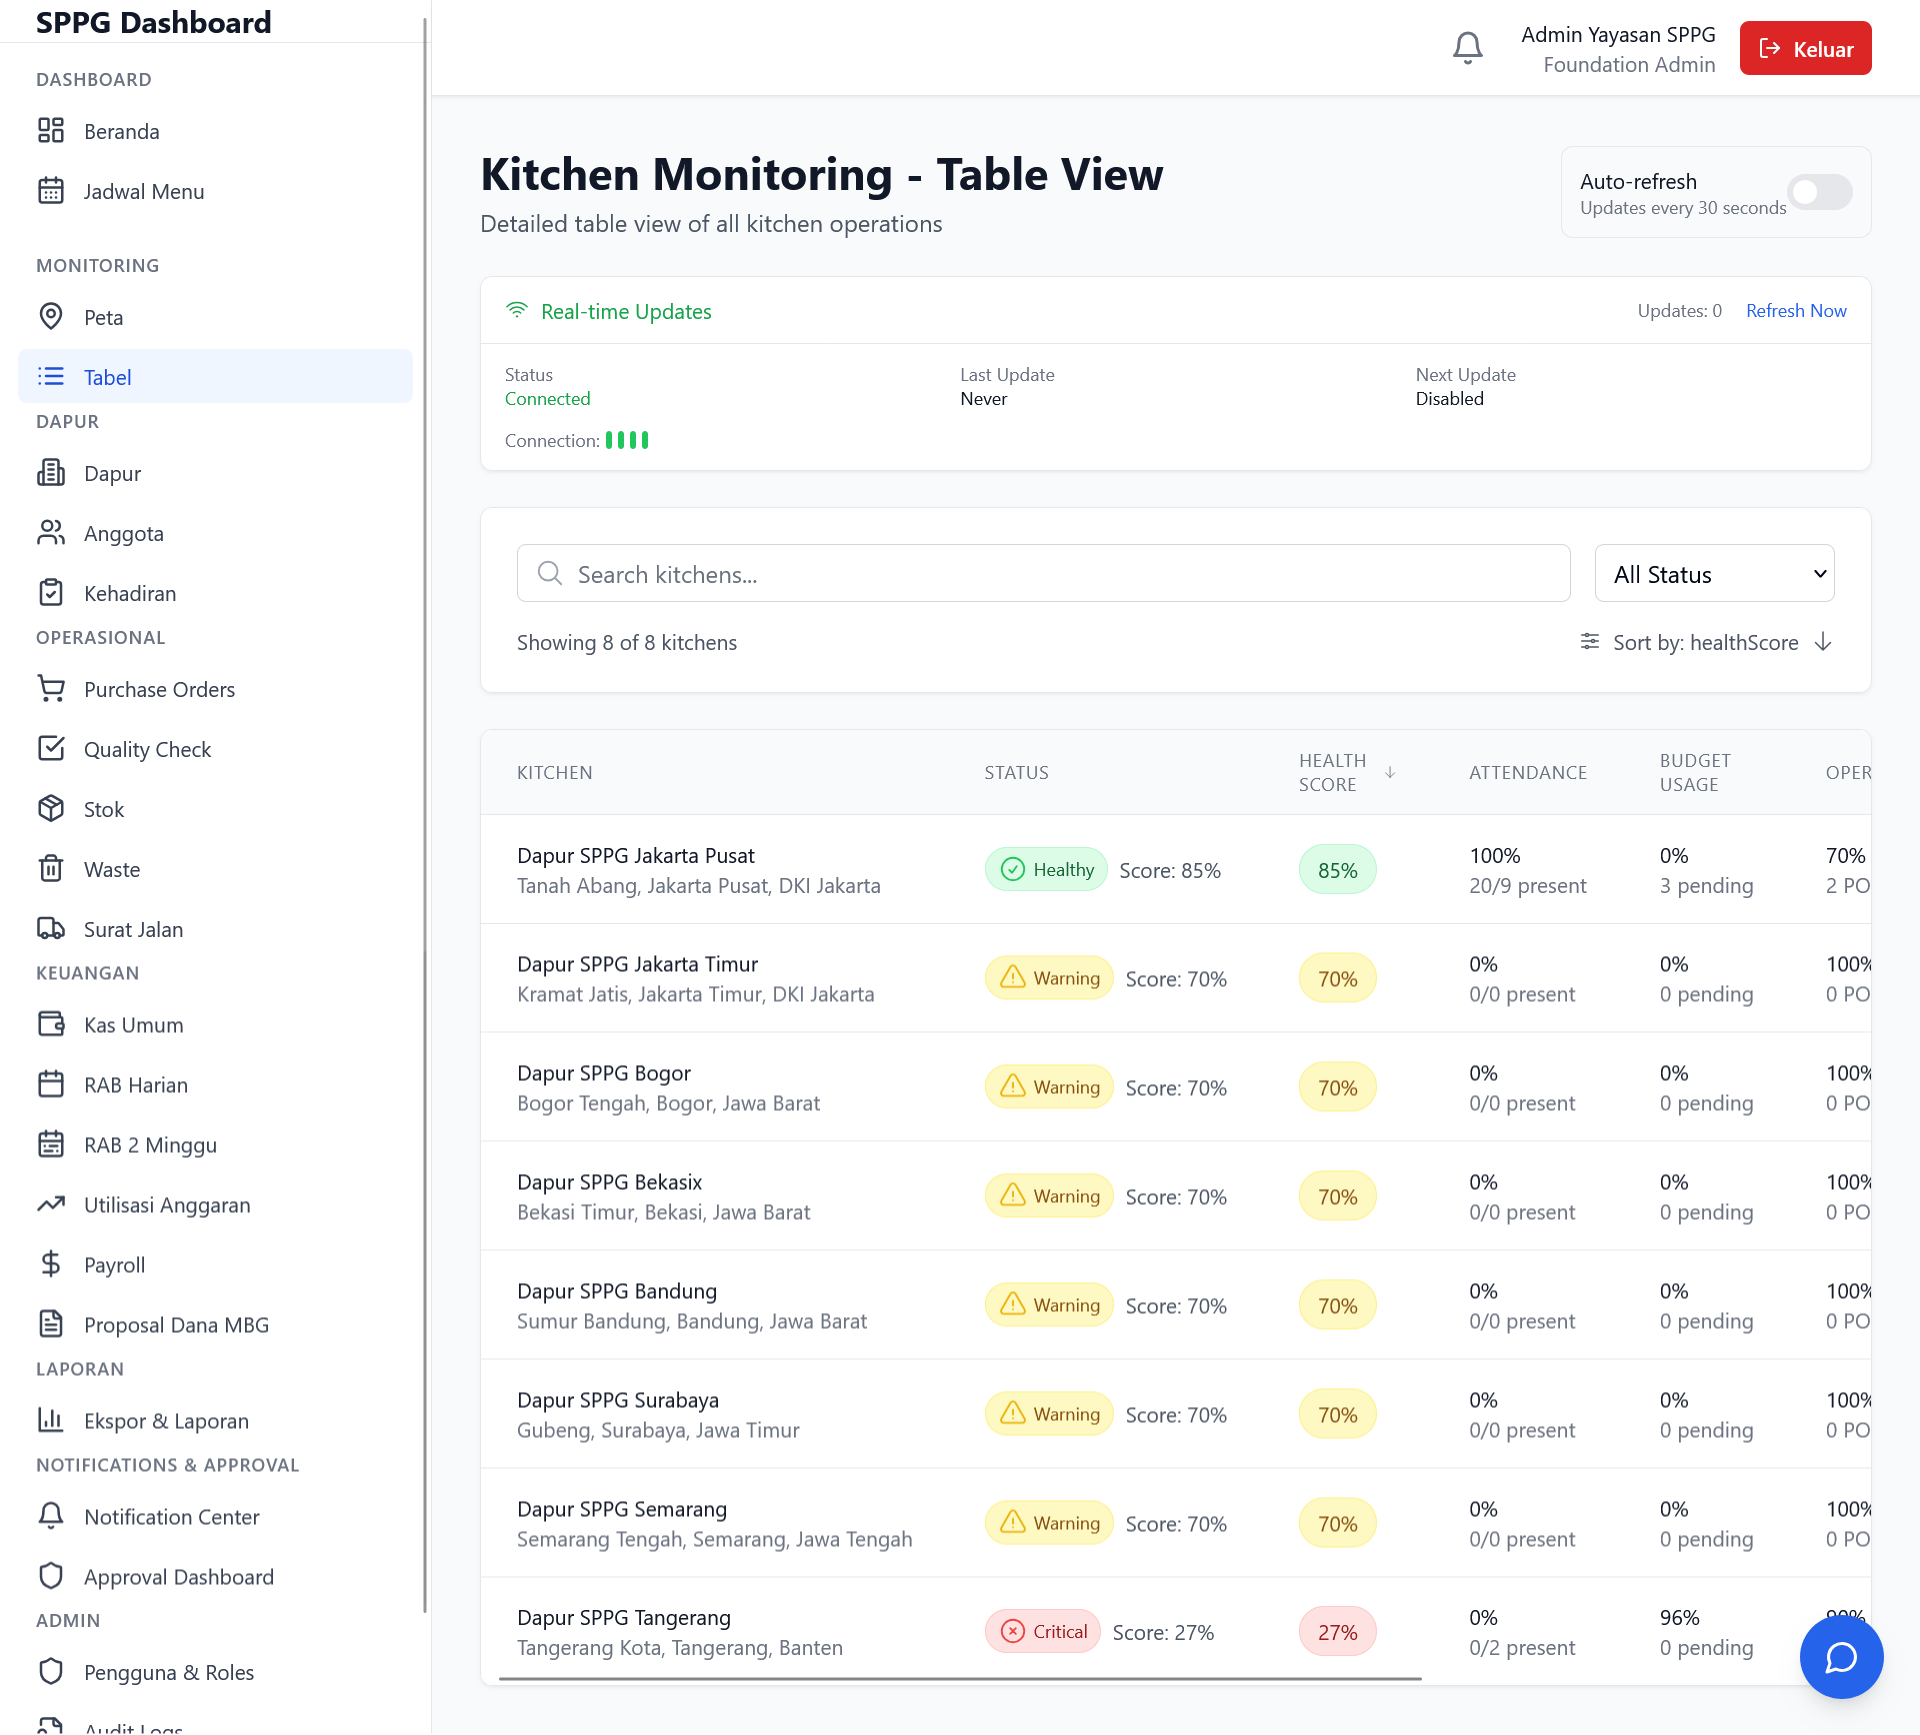The image size is (1920, 1735).
Task: Toggle the sort direction arrow beside healthScore
Action: 1823,642
